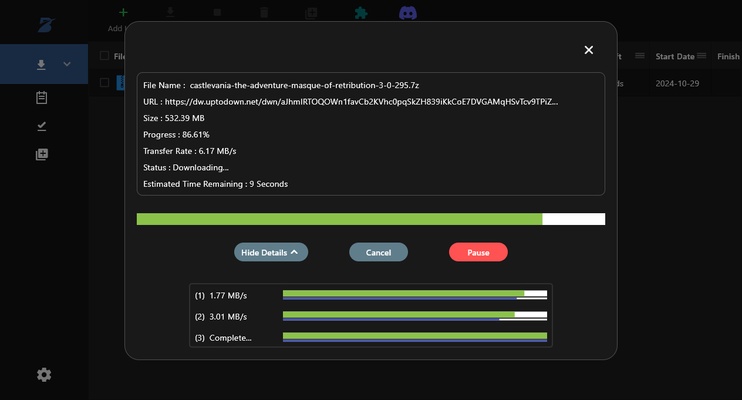This screenshot has height=400, width=742.
Task: Expand the downloads chevron in sidebar
Action: pyautogui.click(x=67, y=65)
